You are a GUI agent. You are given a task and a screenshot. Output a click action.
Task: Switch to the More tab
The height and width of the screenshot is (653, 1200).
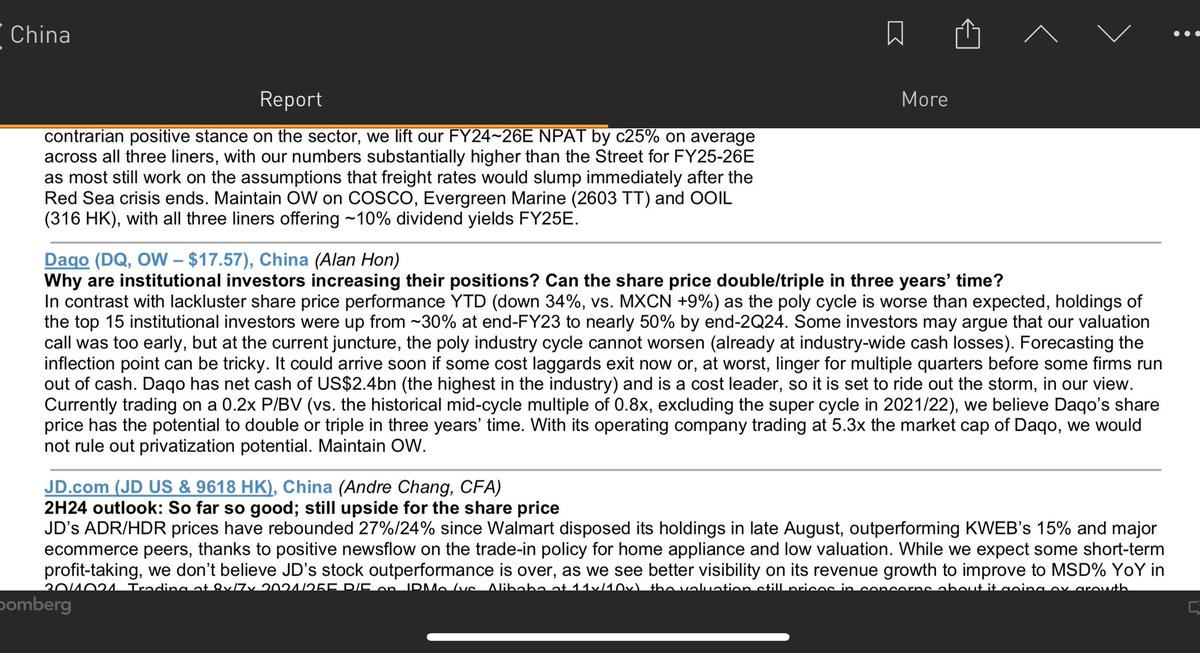[x=924, y=99]
